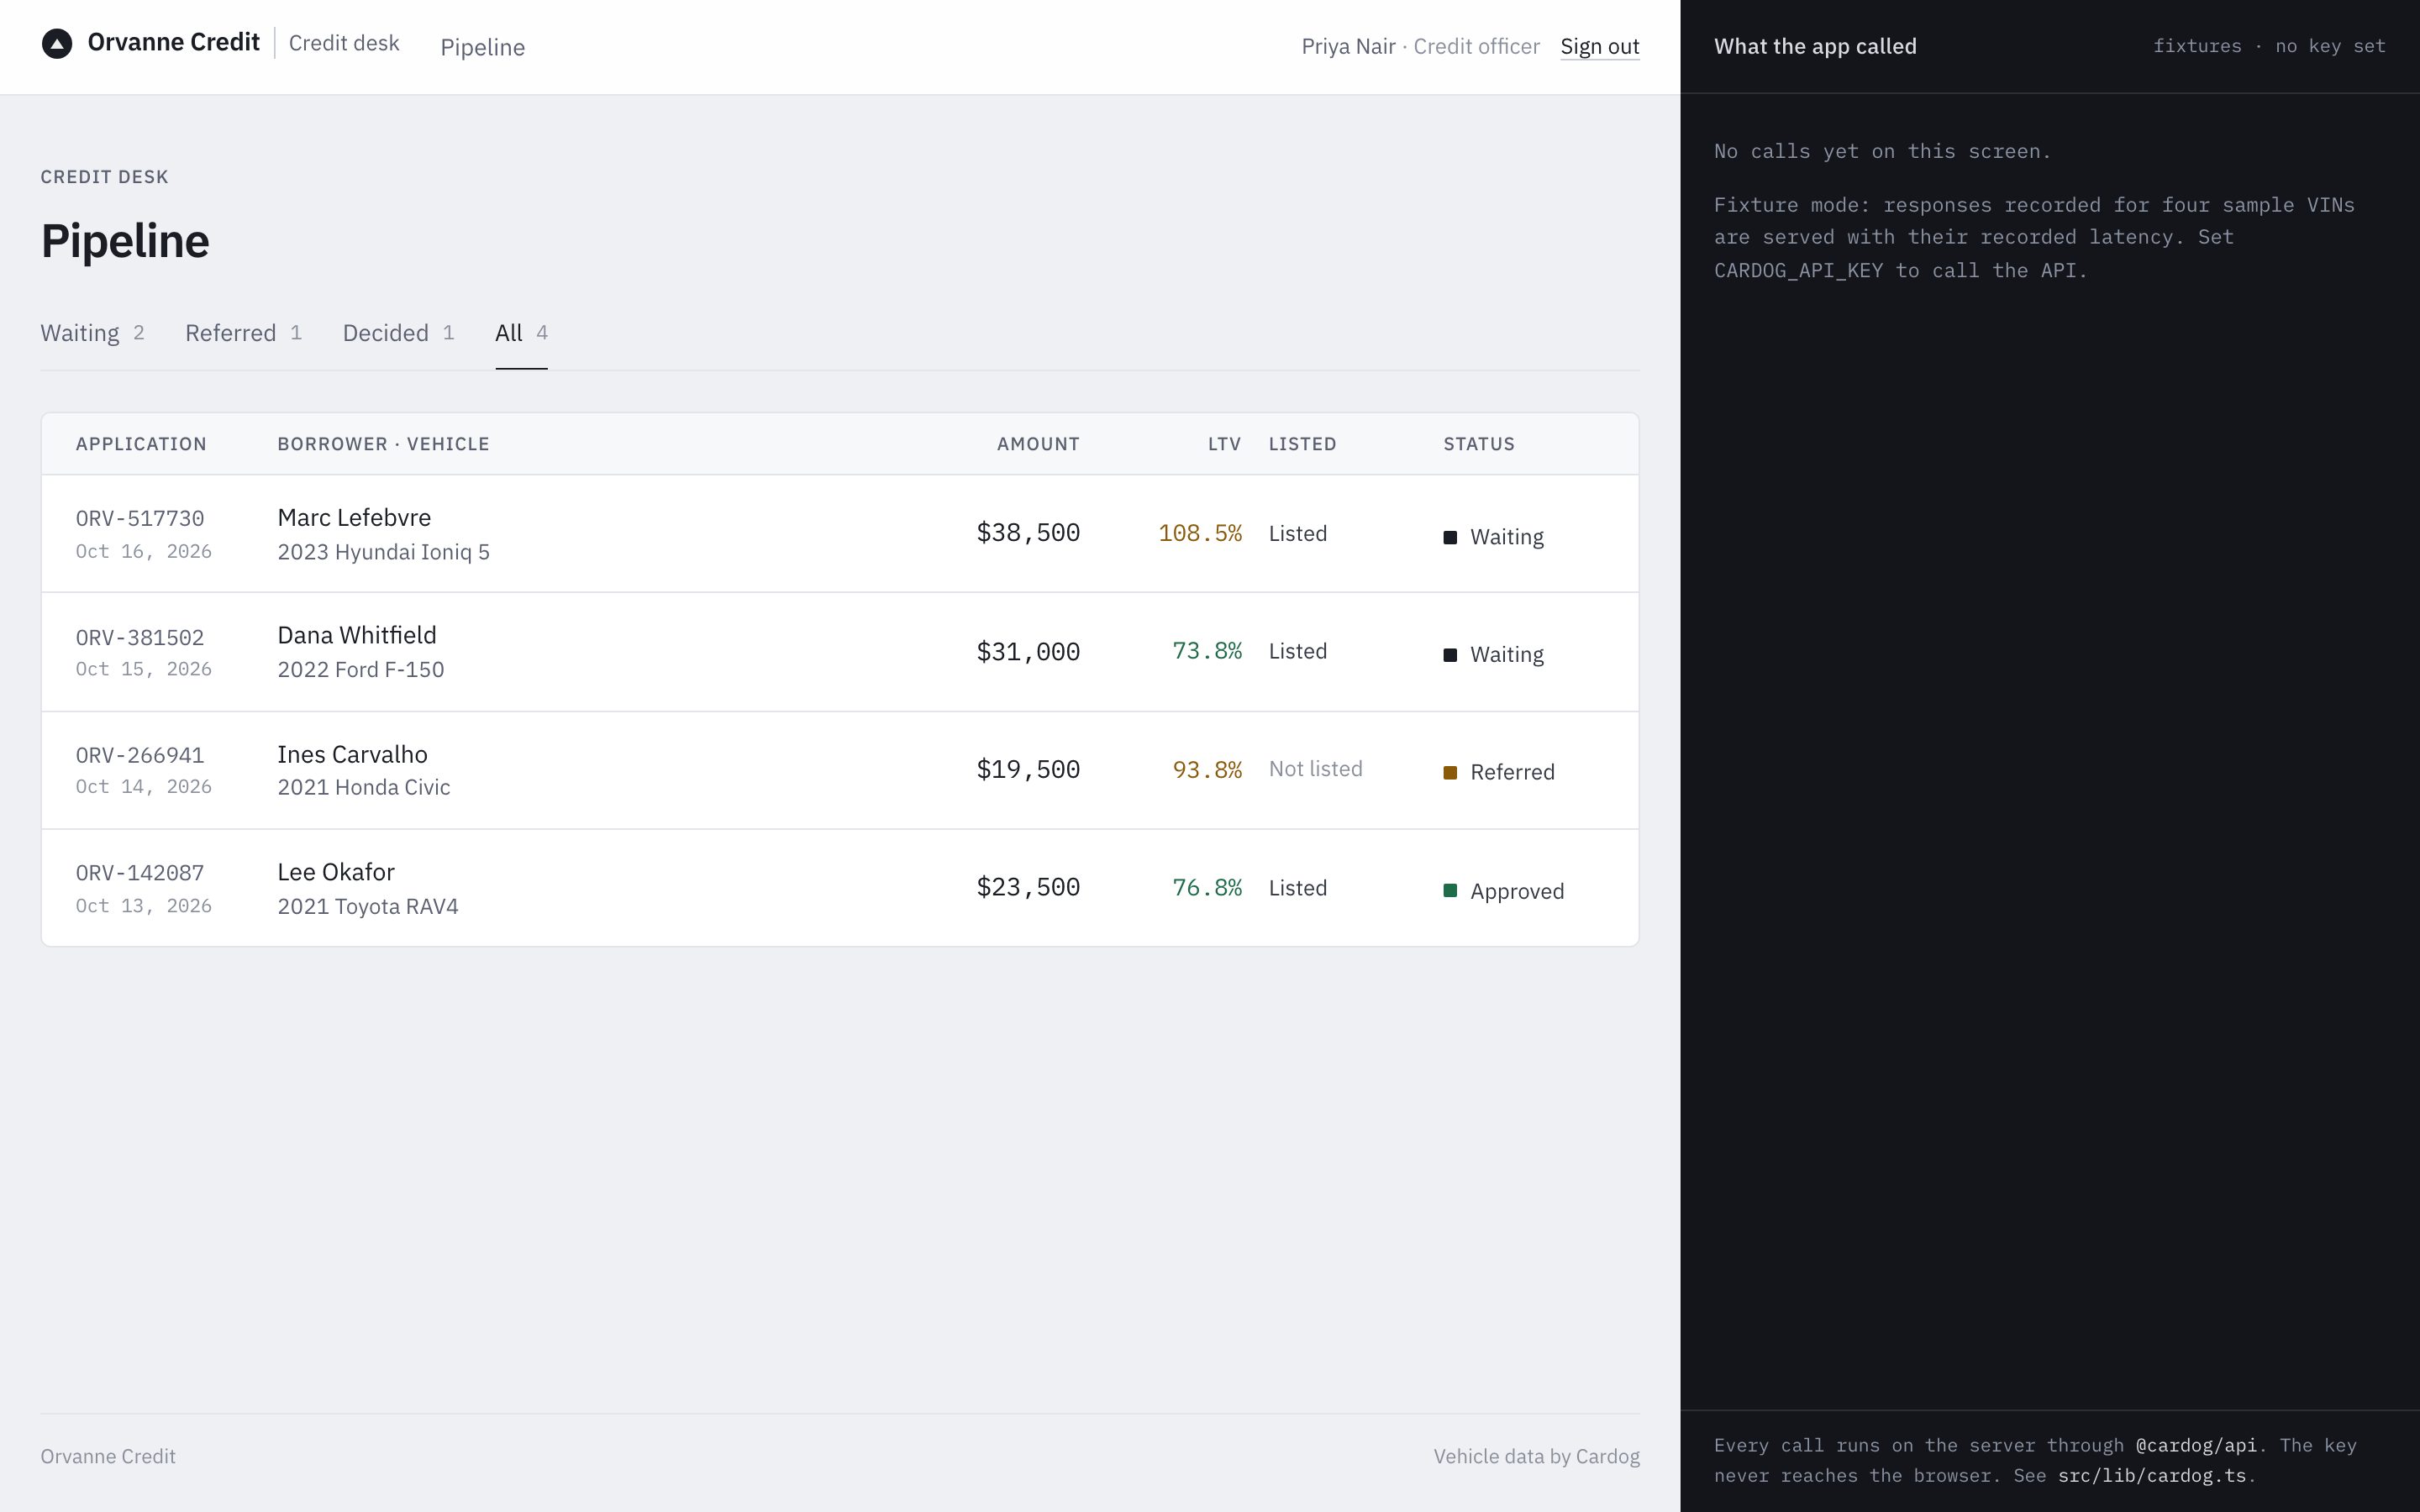This screenshot has width=2420, height=1512.
Task: Open application ORV-517730
Action: (x=140, y=518)
